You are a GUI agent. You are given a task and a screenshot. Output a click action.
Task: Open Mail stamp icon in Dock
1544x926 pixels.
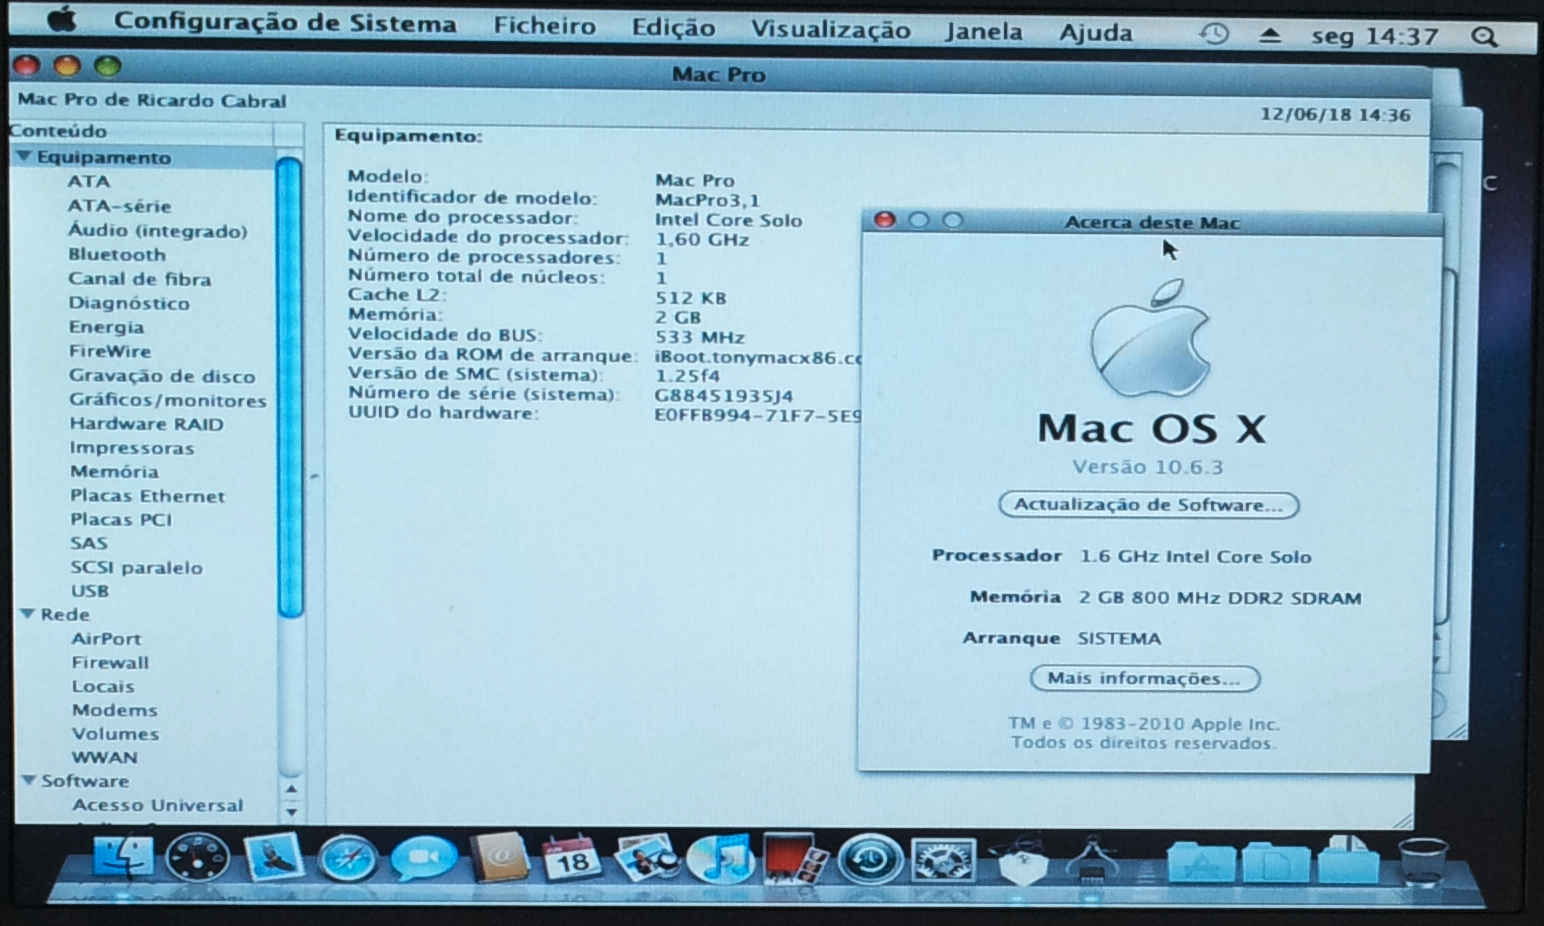[273, 858]
